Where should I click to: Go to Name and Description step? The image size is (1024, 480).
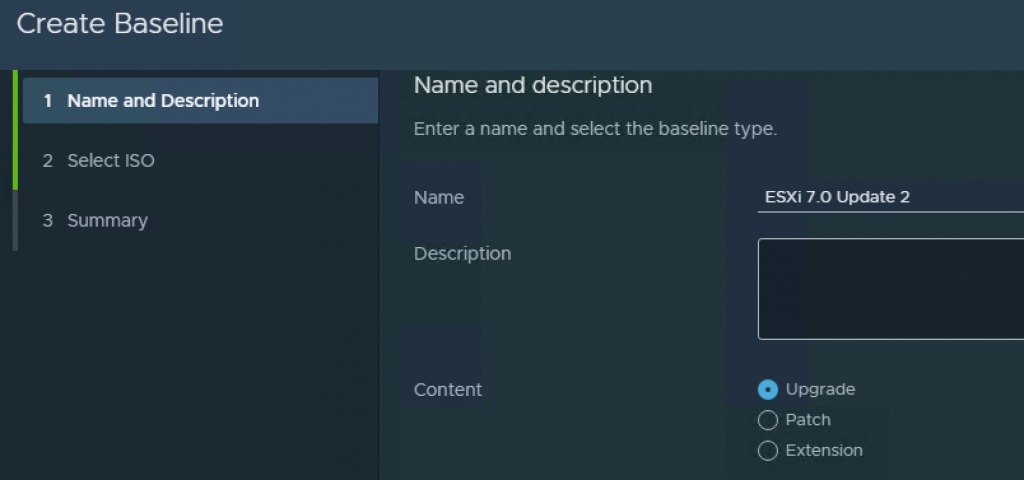point(163,101)
